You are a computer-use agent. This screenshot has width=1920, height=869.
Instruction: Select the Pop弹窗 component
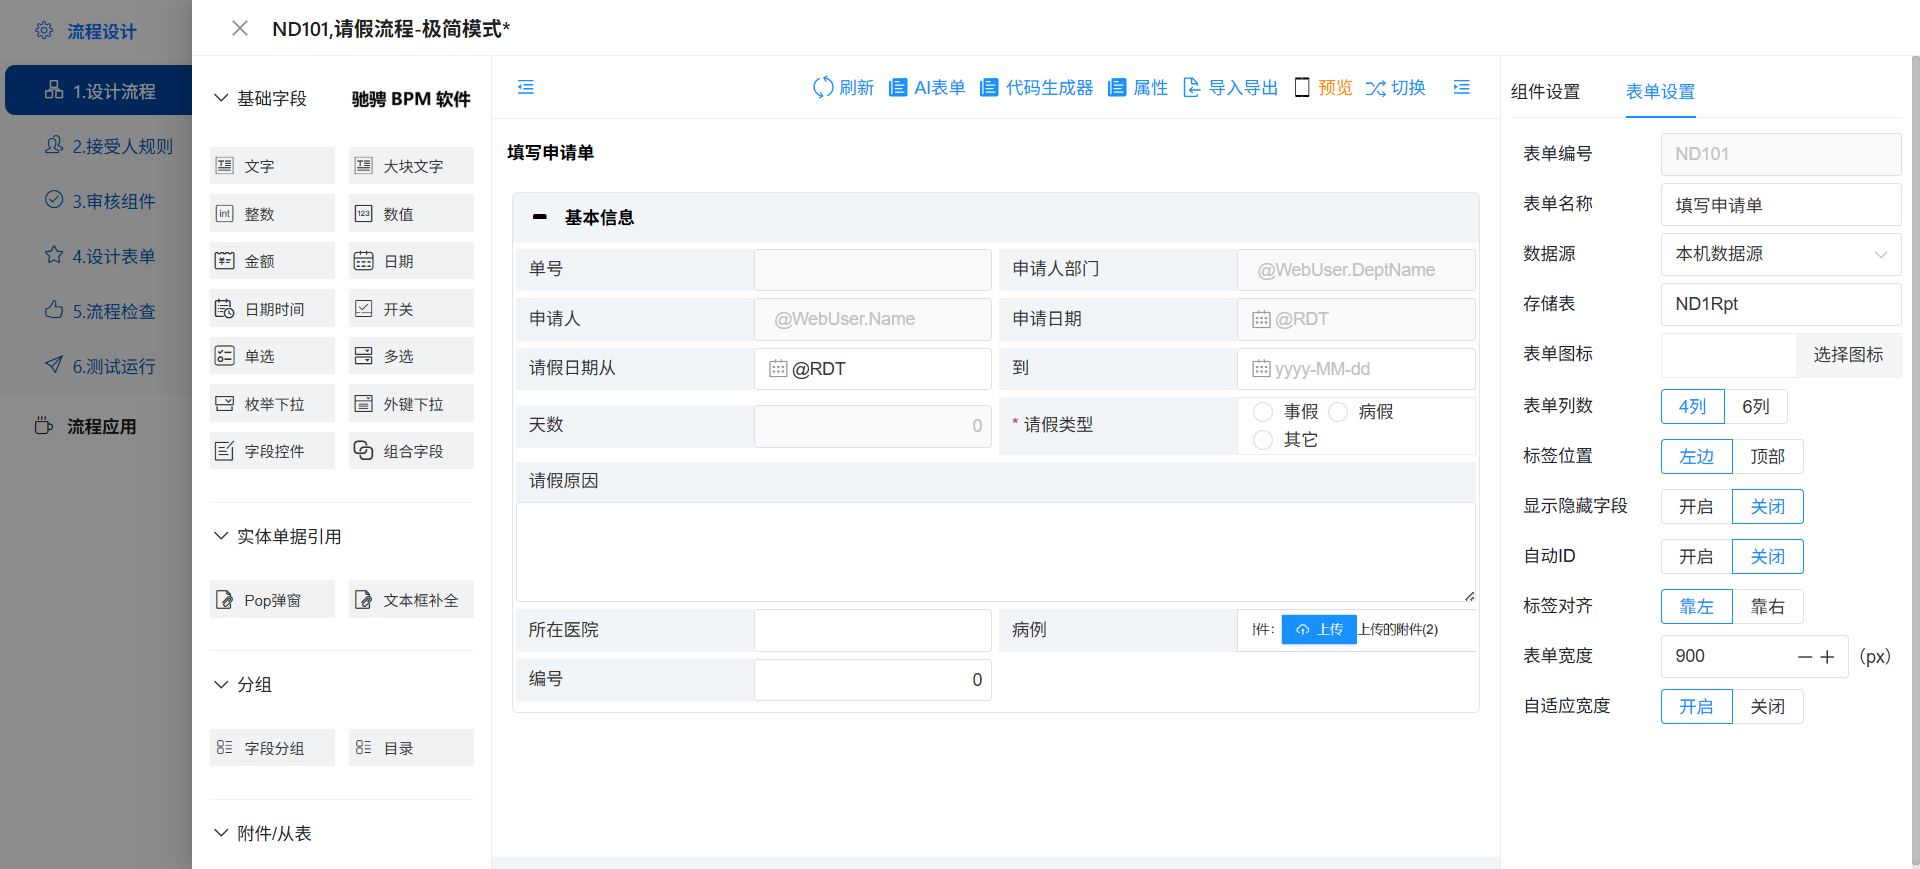click(x=272, y=600)
